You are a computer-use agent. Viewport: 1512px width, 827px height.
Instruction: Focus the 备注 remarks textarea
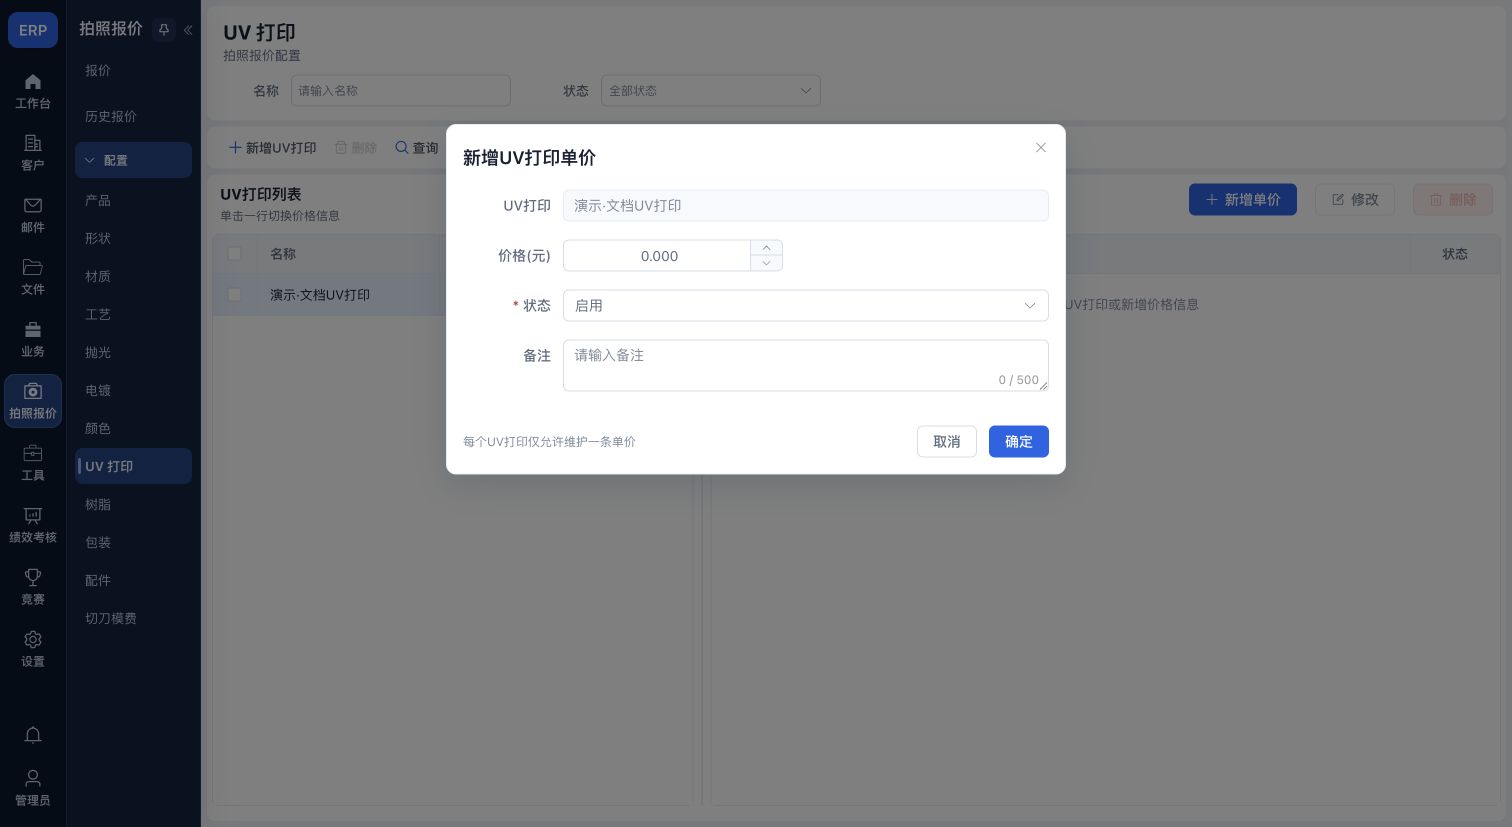(806, 365)
